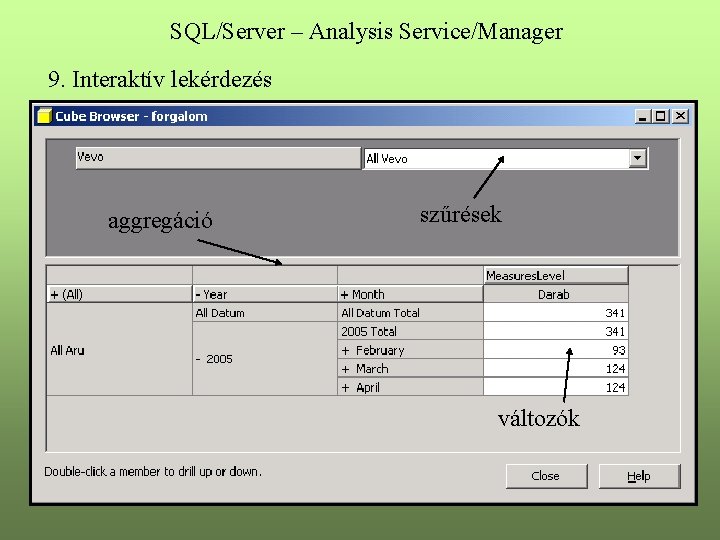Image resolution: width=720 pixels, height=540 pixels.
Task: Click the Cube Browser - forgalom title
Action: point(131,117)
